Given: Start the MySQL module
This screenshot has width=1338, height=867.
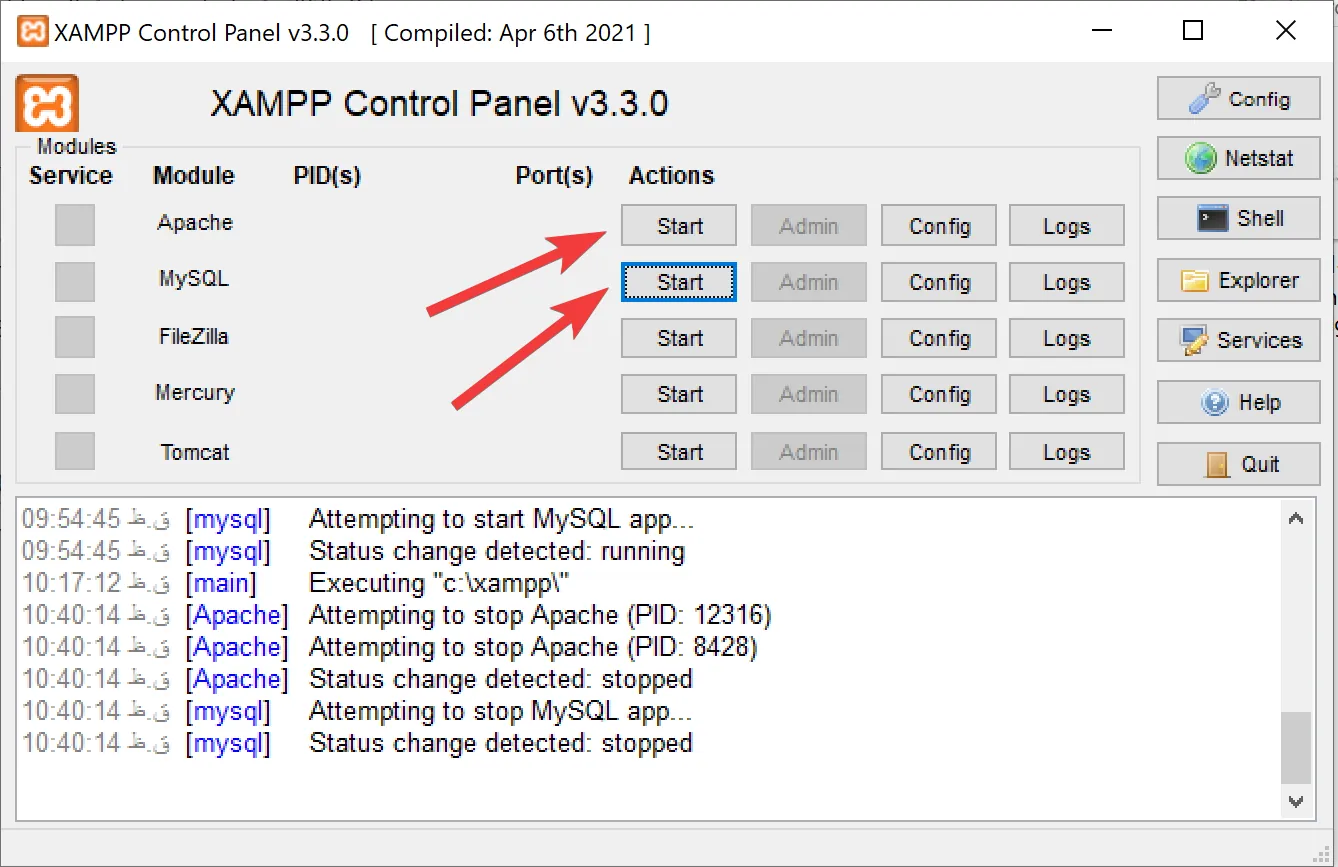Looking at the screenshot, I should pyautogui.click(x=679, y=282).
